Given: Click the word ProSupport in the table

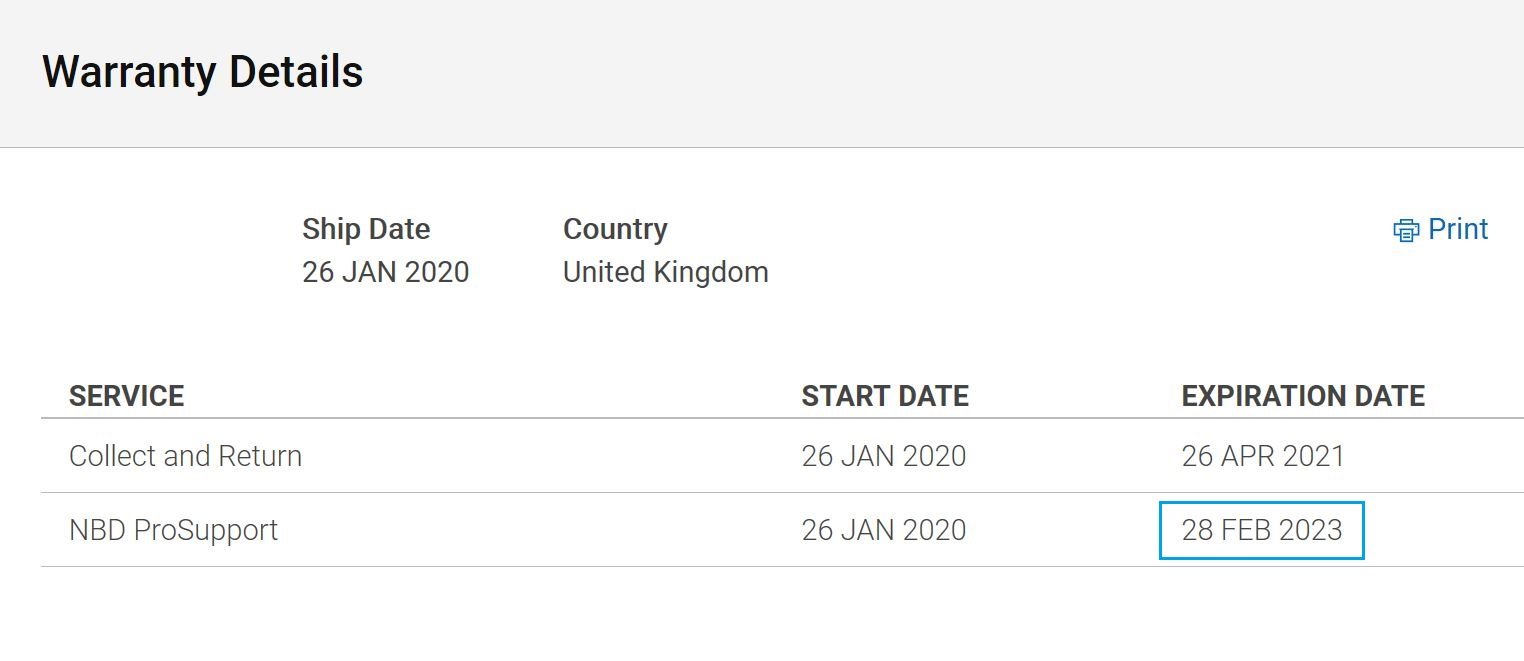Looking at the screenshot, I should [205, 530].
